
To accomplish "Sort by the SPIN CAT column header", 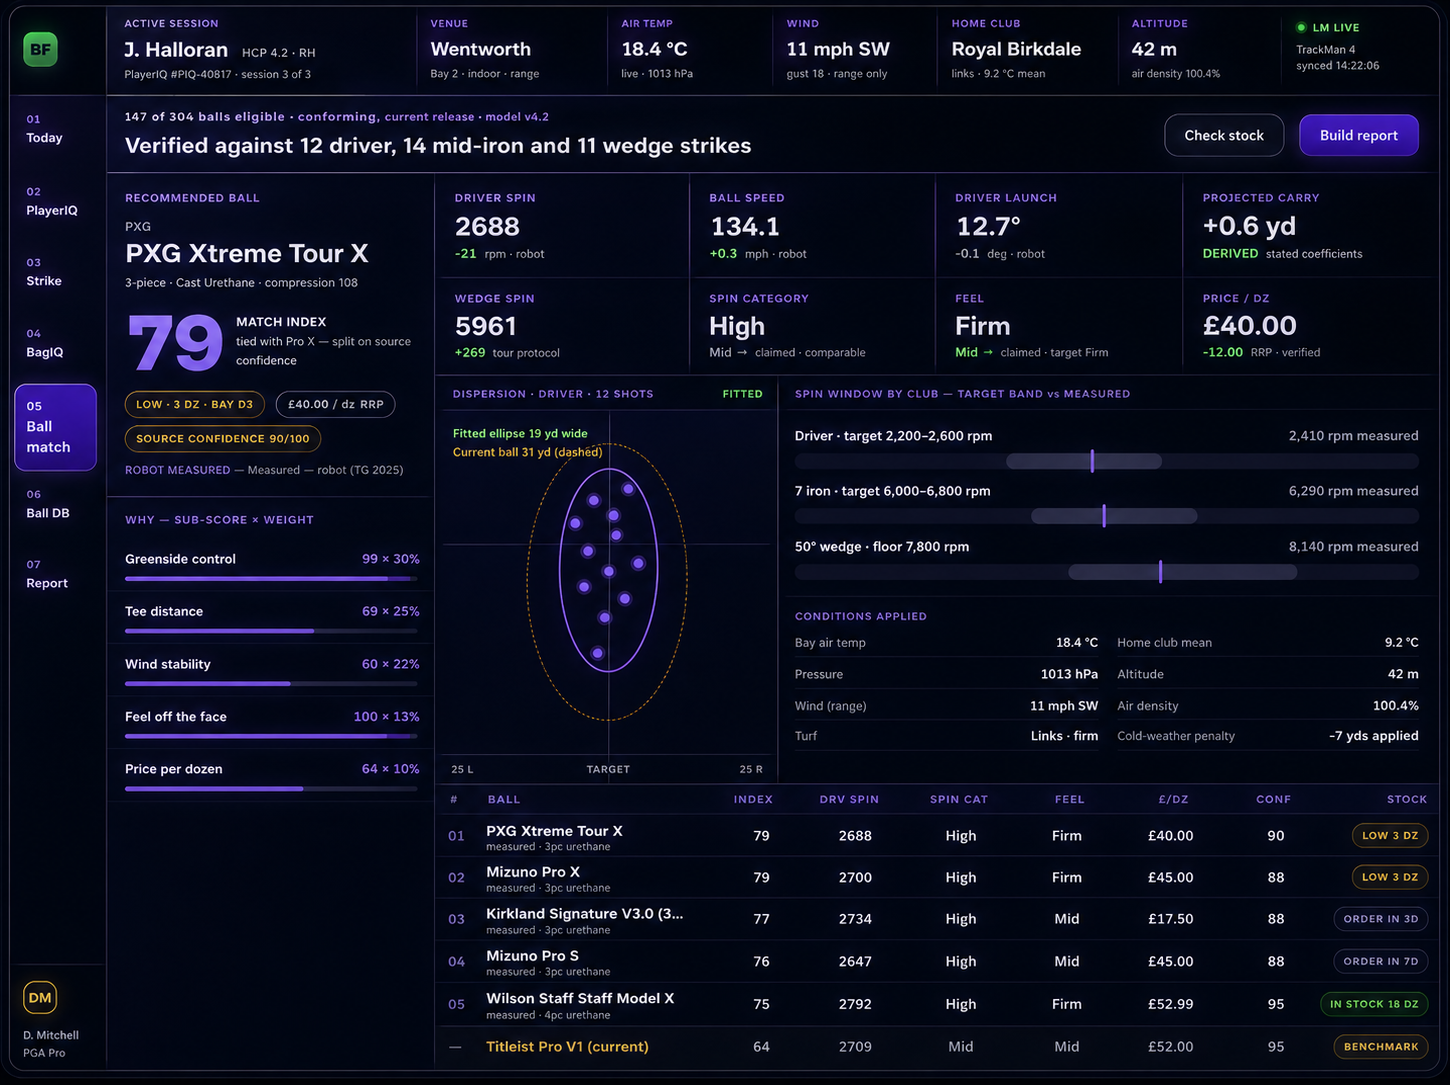I will [x=959, y=800].
